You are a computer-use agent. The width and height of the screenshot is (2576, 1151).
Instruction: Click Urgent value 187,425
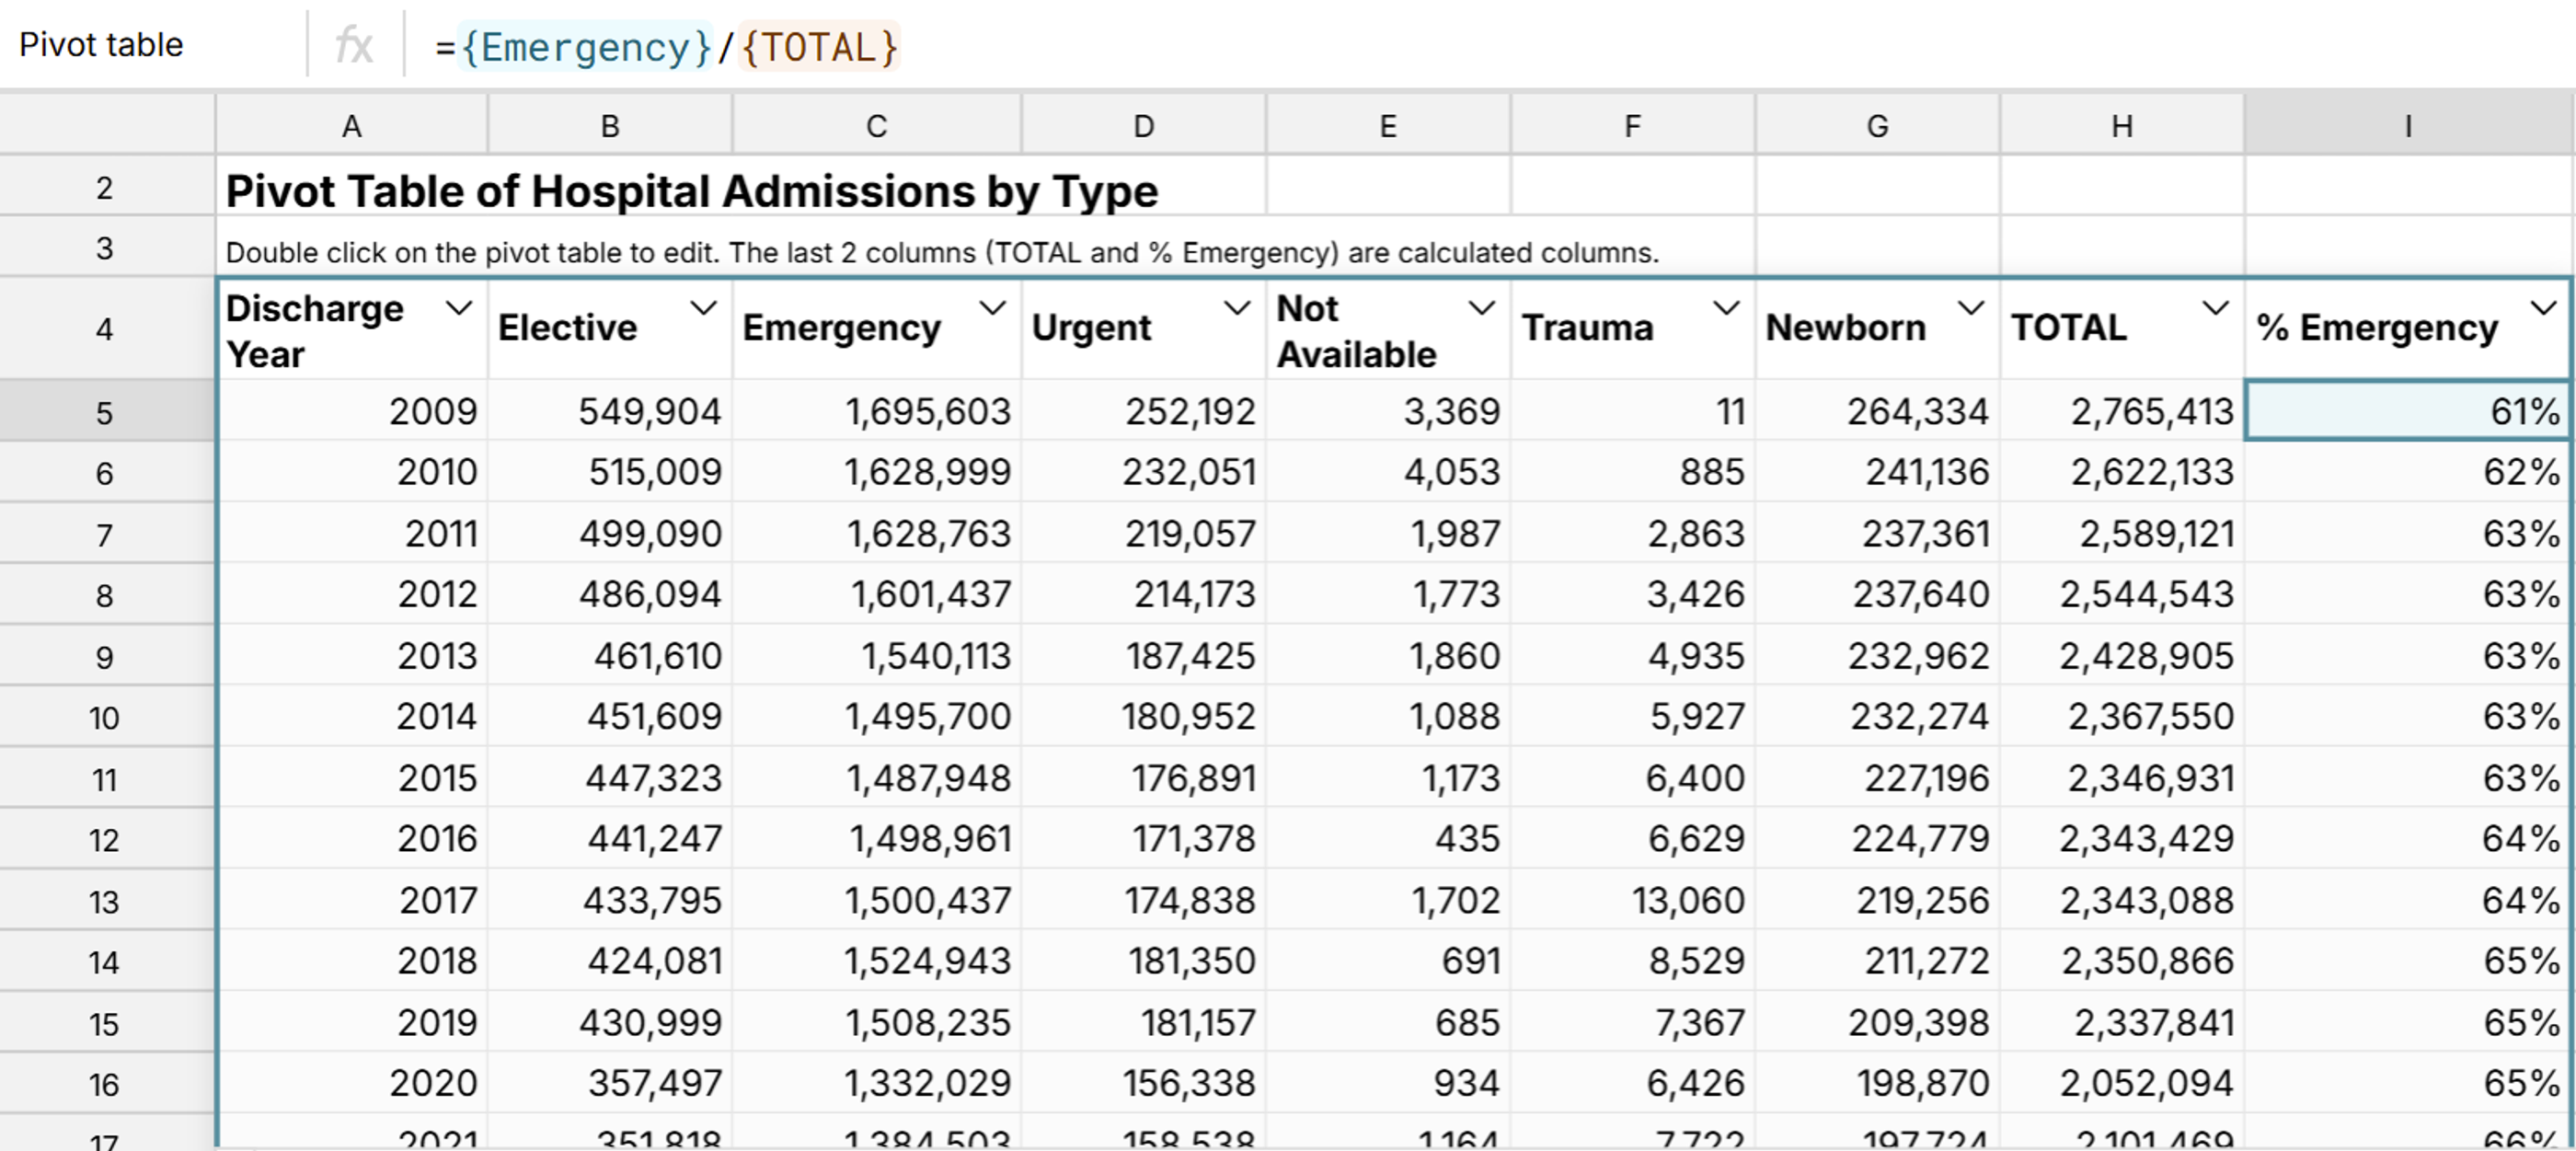tap(1144, 655)
